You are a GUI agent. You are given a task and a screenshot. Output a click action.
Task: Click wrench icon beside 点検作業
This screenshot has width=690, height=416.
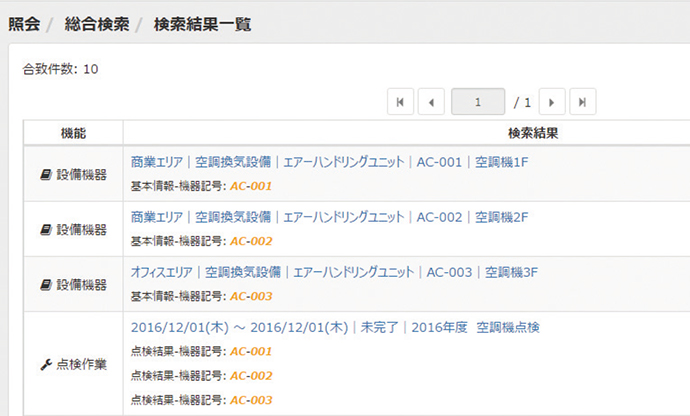coord(44,365)
